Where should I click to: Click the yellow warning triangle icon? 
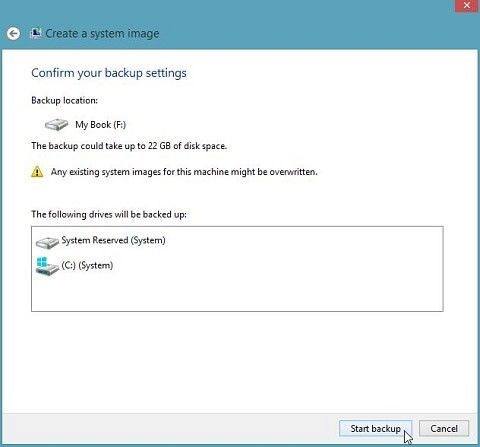(37, 172)
